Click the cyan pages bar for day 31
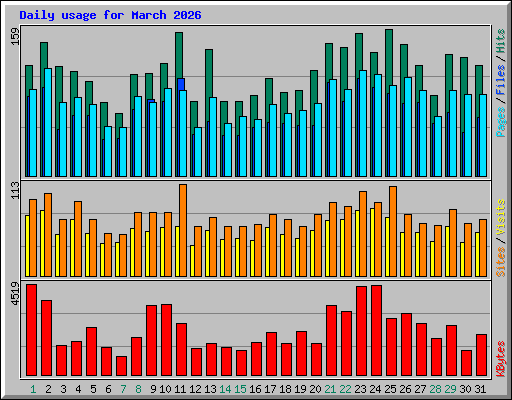 (483, 135)
